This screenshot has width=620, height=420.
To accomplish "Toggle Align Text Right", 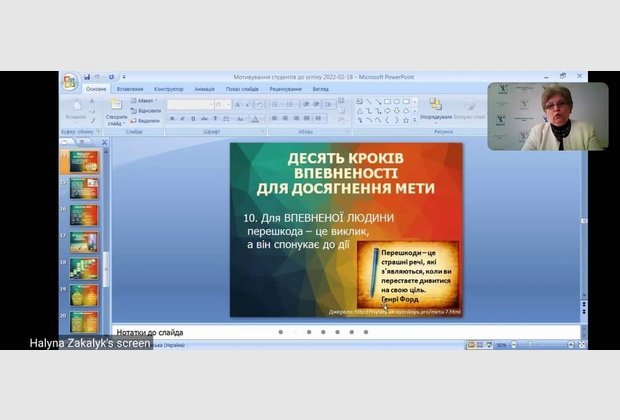I will (x=296, y=118).
